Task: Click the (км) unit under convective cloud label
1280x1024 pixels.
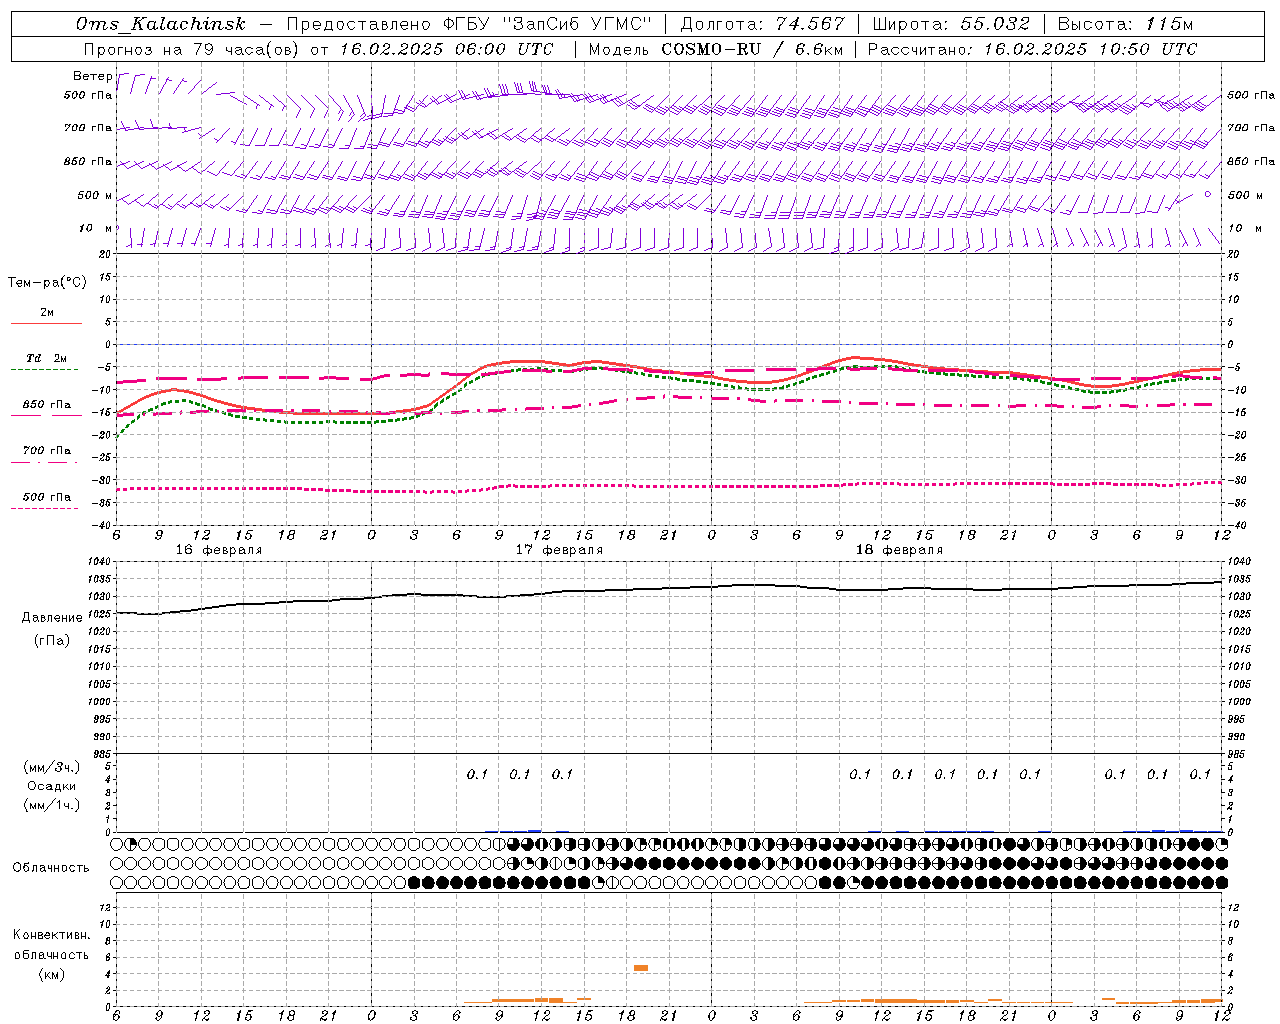Action: click(x=51, y=974)
